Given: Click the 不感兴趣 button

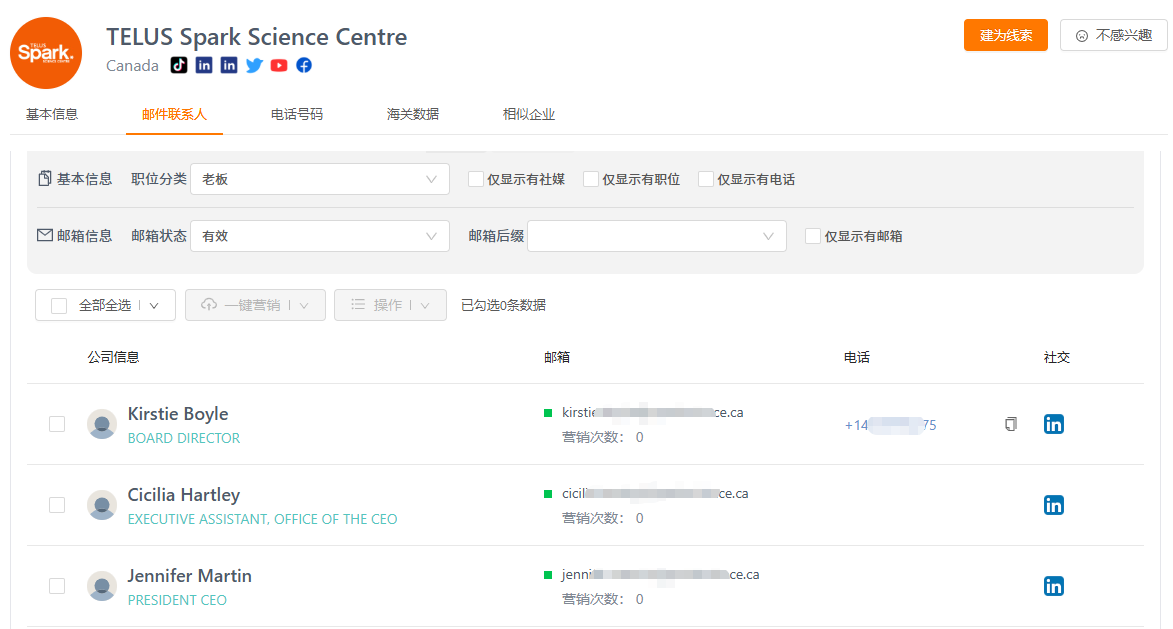Looking at the screenshot, I should coord(1113,35).
